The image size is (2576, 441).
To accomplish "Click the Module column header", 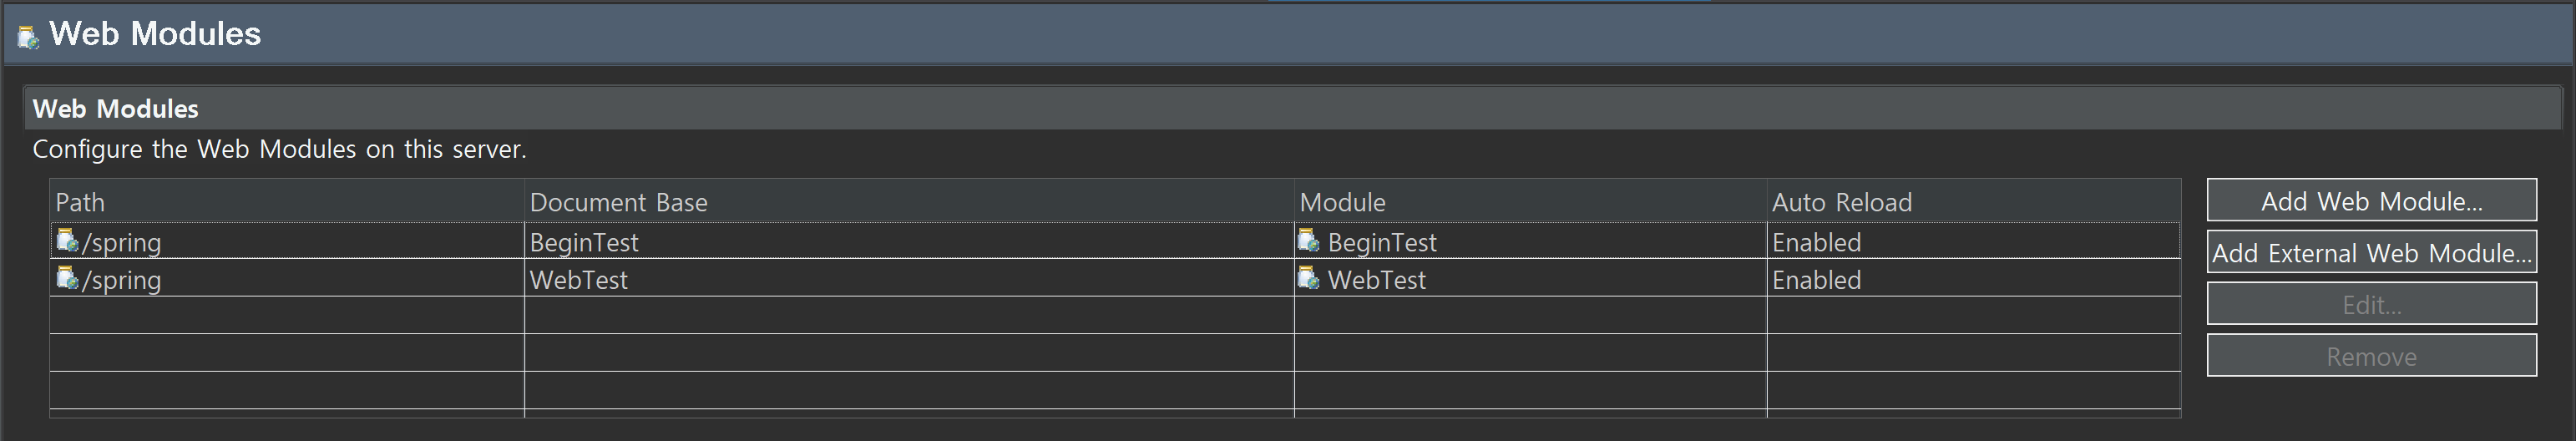I will [1530, 202].
